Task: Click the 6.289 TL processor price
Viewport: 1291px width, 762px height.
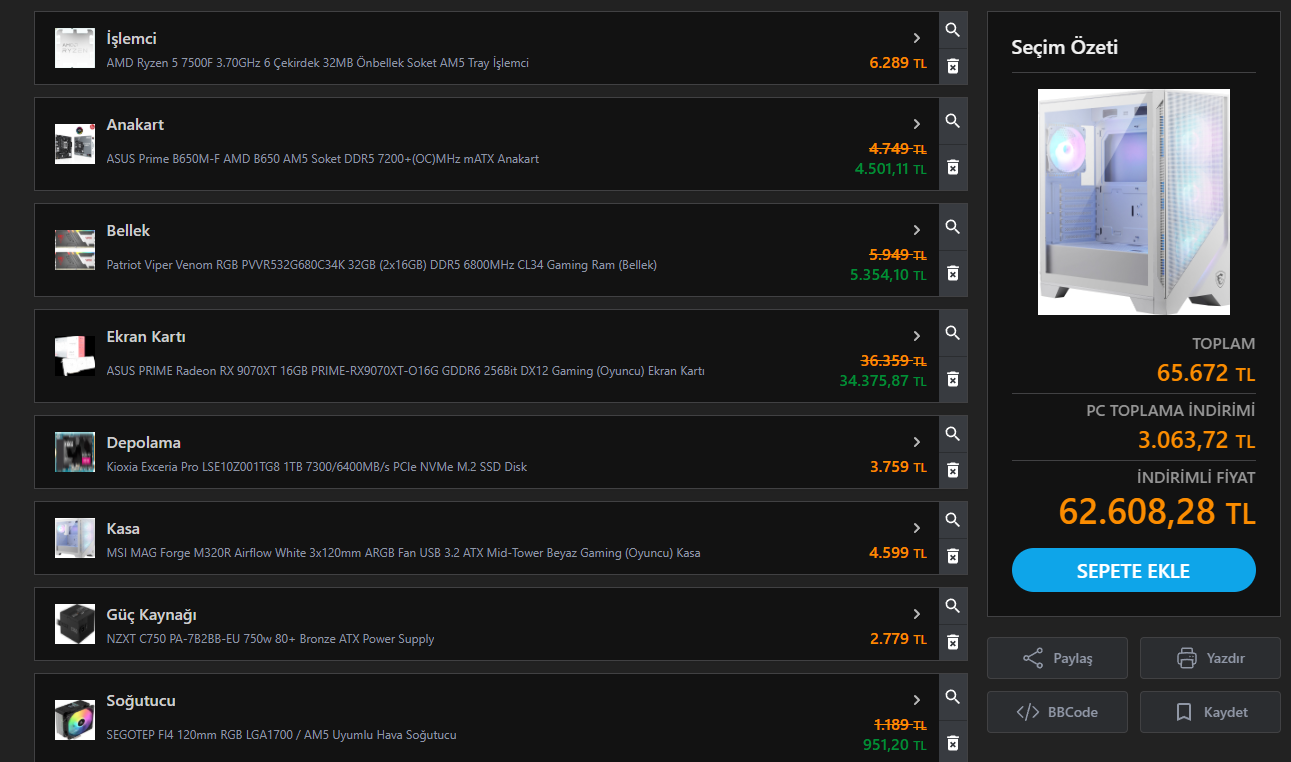Action: (898, 63)
